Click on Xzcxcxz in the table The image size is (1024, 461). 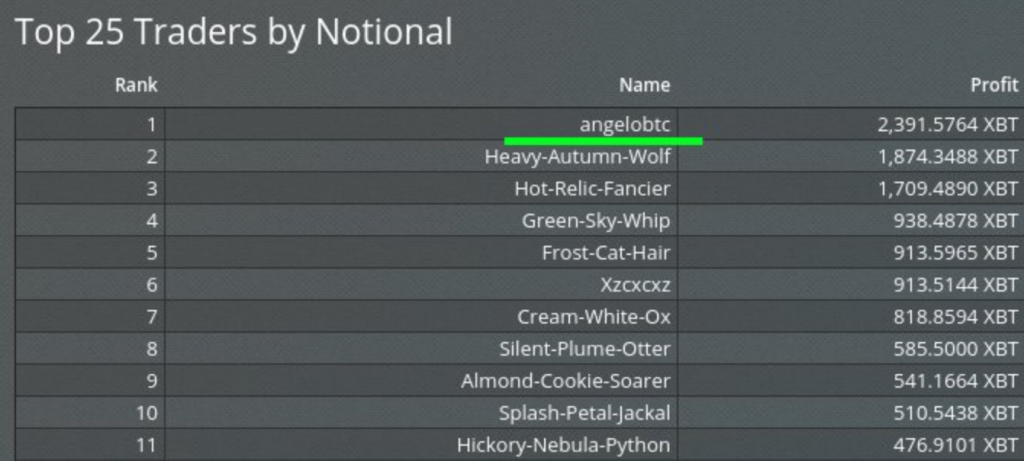(x=635, y=285)
